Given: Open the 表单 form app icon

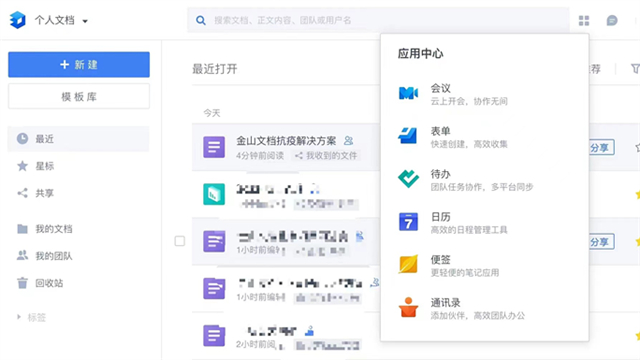Looking at the screenshot, I should pyautogui.click(x=408, y=136).
